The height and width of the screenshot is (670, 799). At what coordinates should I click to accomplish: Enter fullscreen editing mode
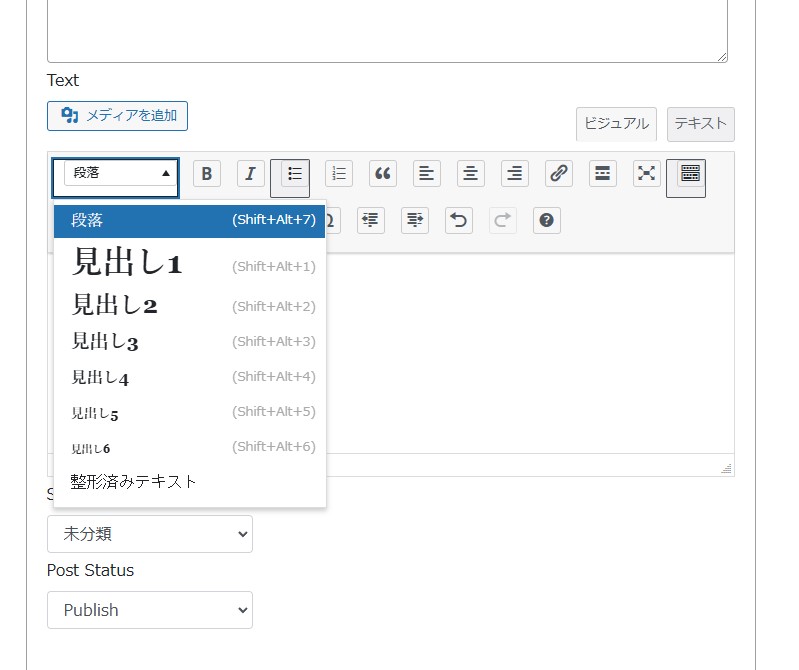pyautogui.click(x=647, y=174)
